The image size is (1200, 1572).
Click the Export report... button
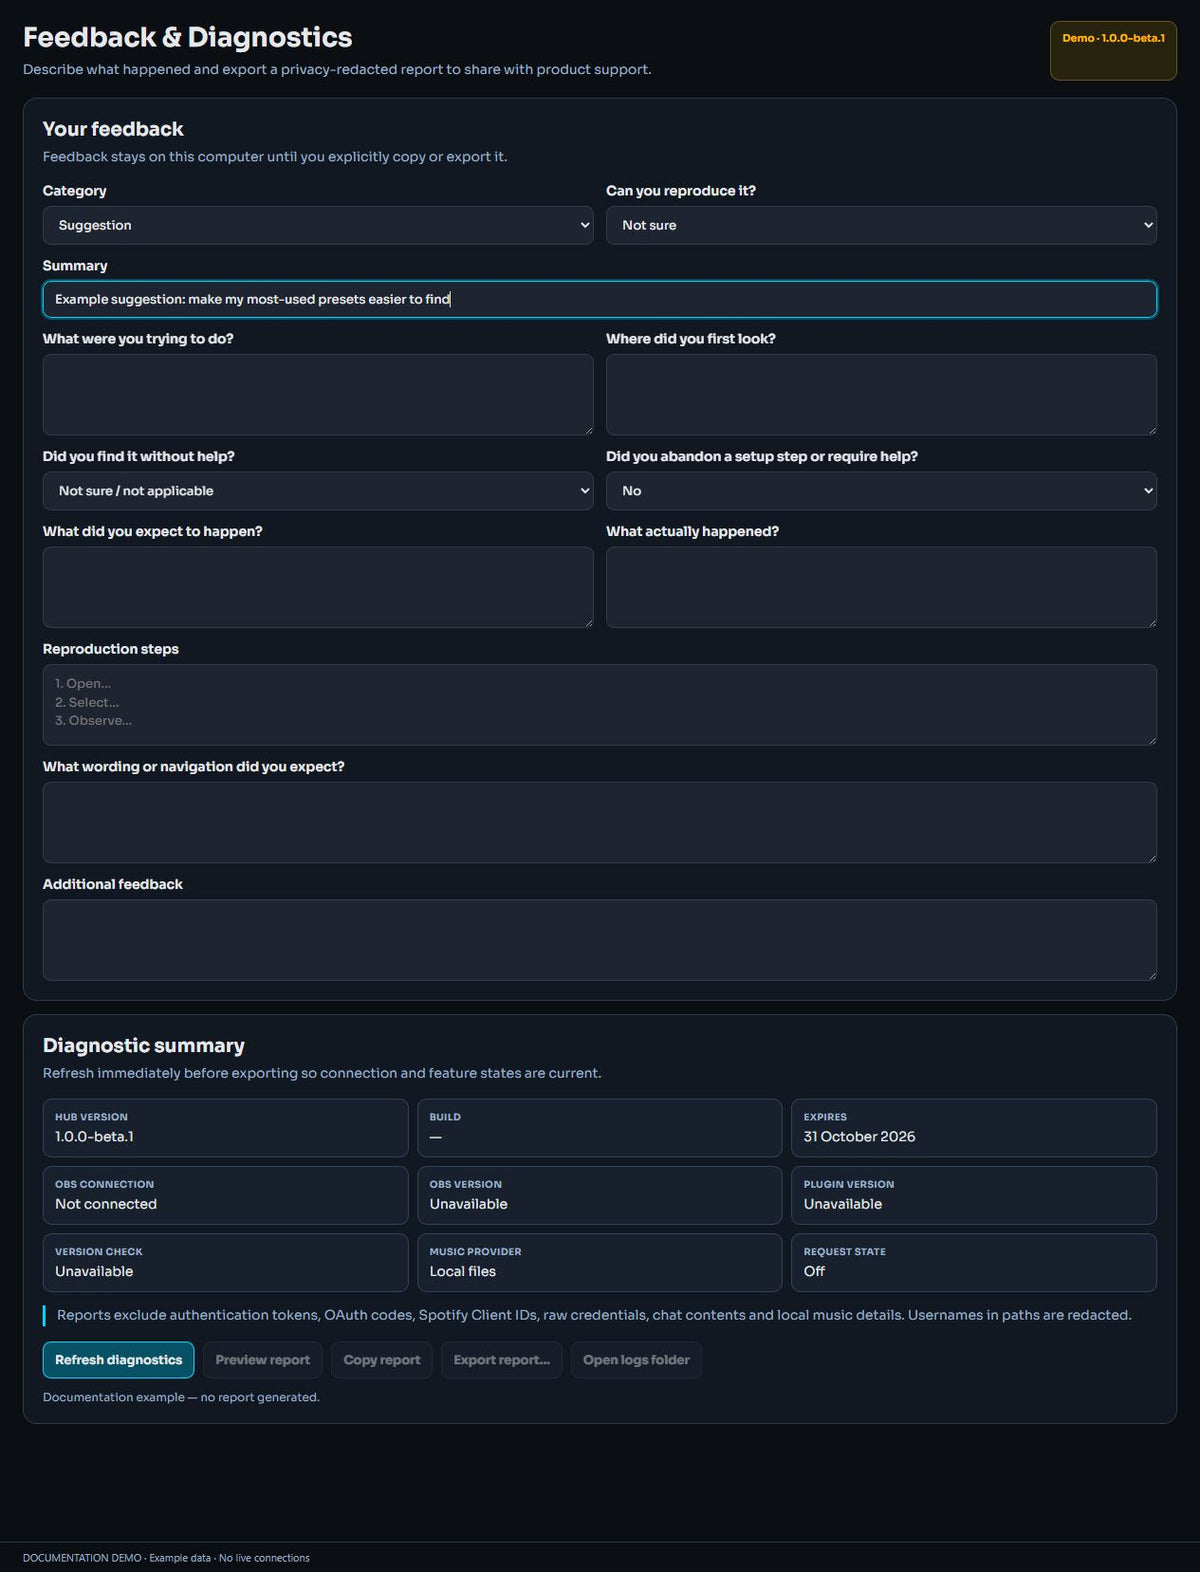502,1360
